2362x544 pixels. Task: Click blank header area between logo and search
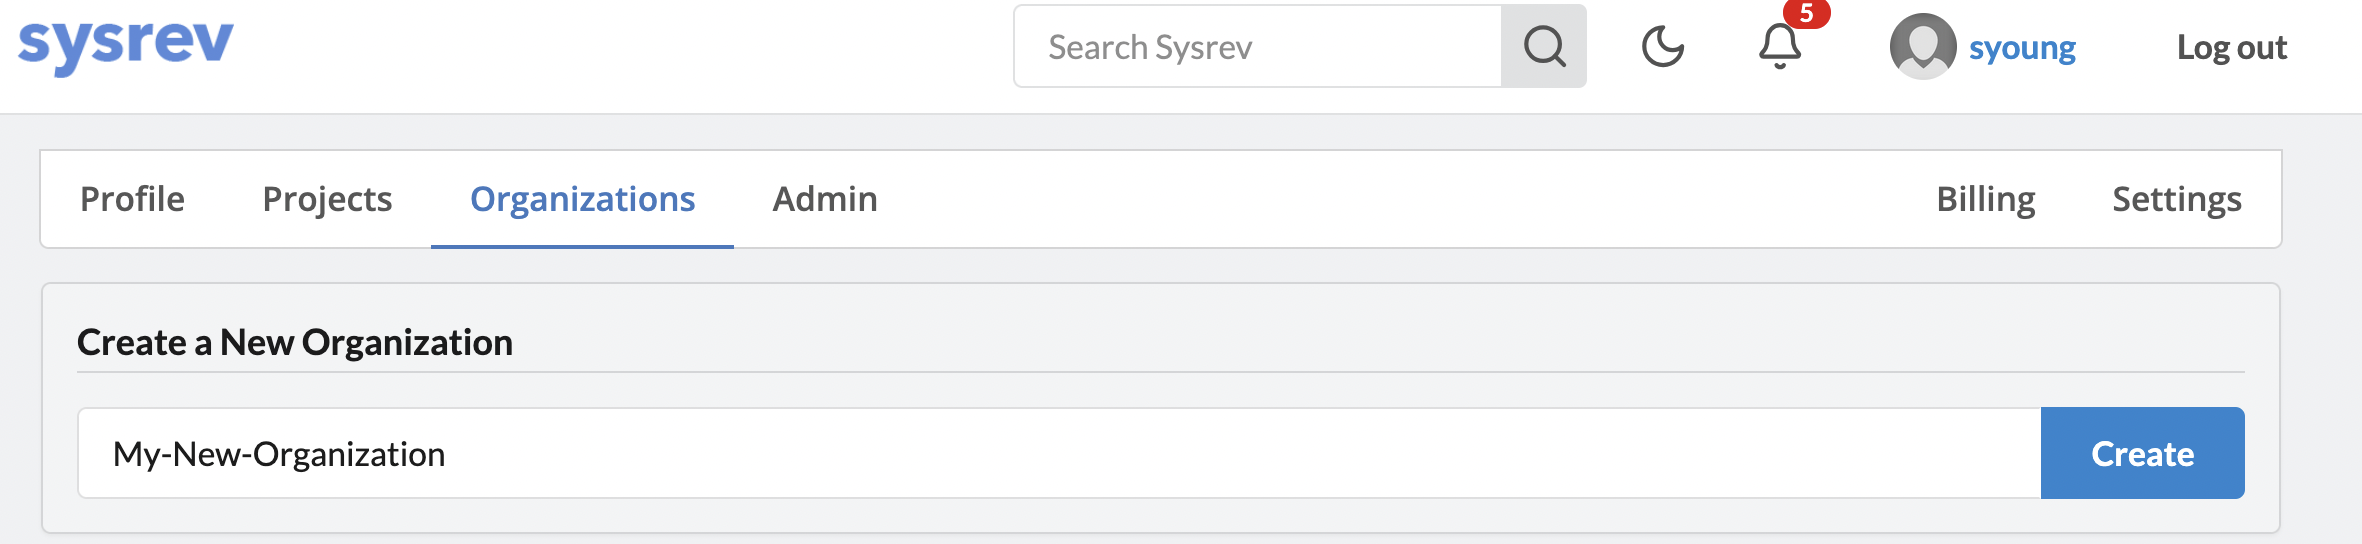pos(620,50)
